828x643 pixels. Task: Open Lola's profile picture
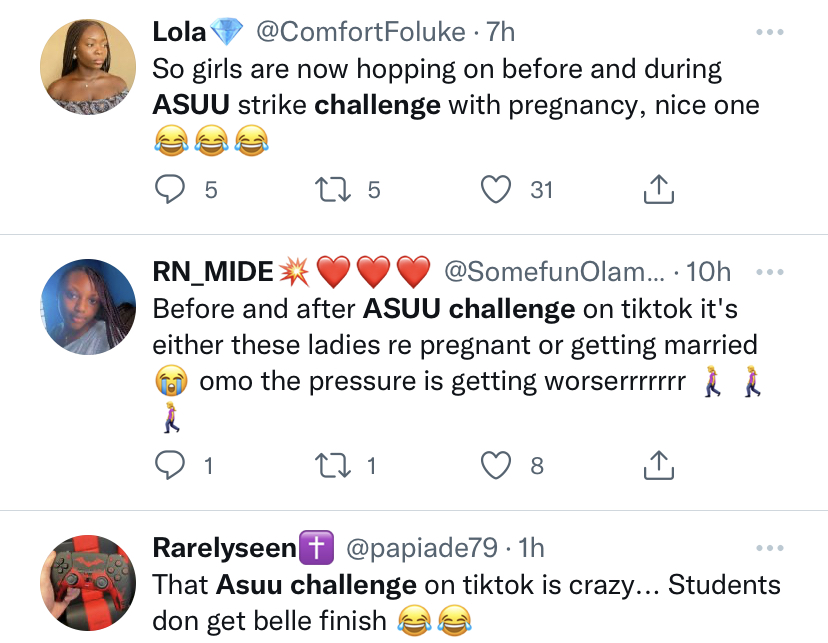tap(88, 67)
